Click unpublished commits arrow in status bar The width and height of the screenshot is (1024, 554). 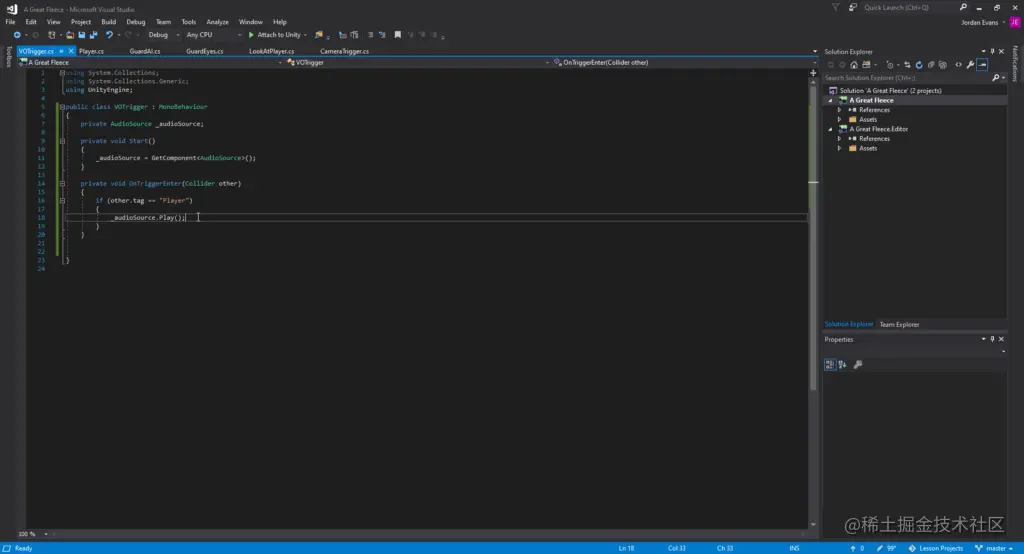857,548
